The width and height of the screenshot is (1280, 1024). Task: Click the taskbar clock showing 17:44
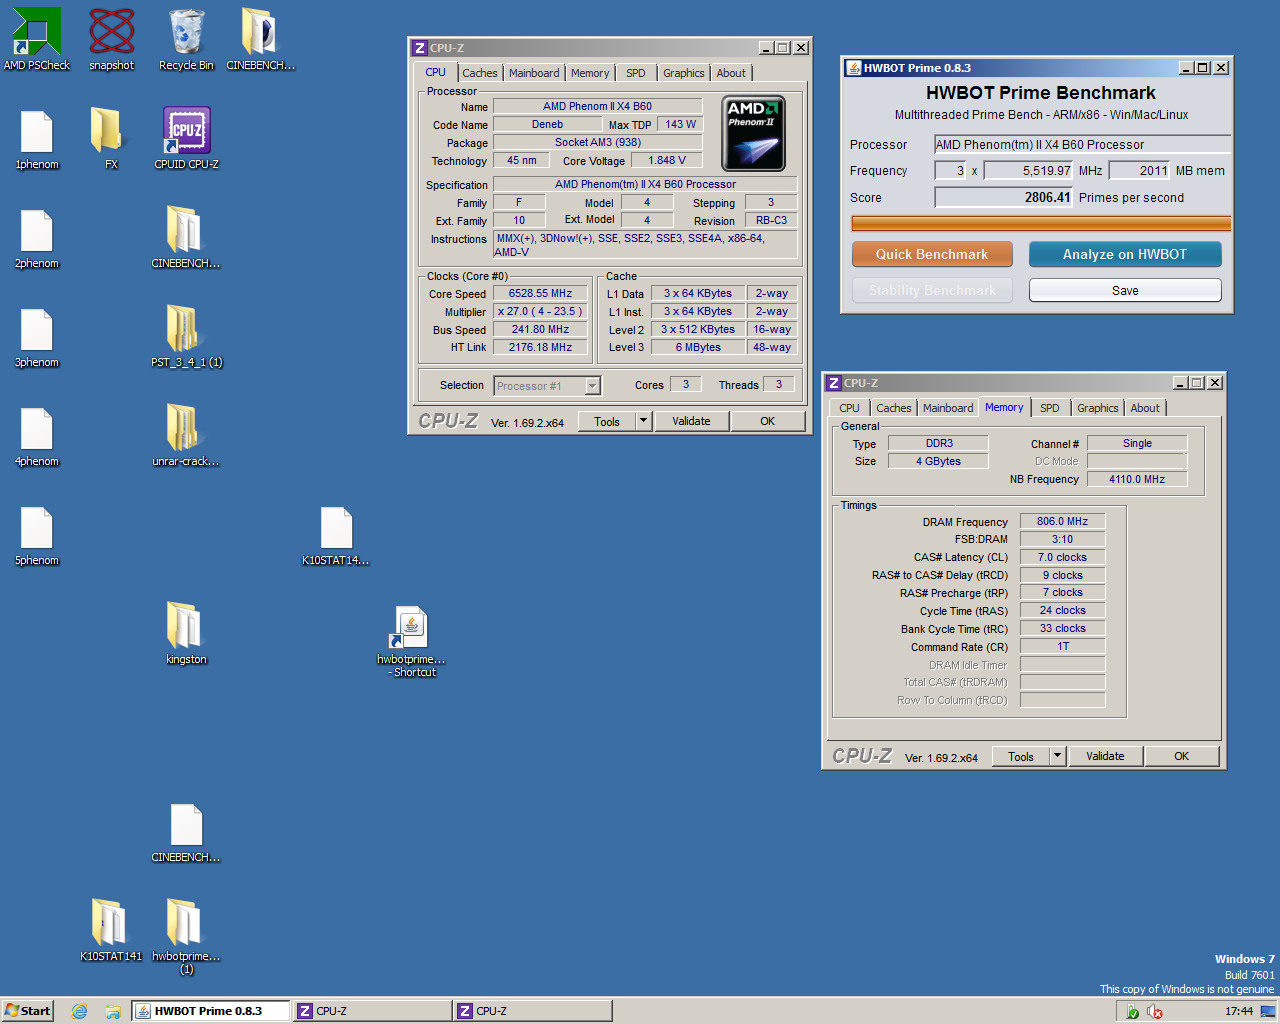click(1238, 1011)
